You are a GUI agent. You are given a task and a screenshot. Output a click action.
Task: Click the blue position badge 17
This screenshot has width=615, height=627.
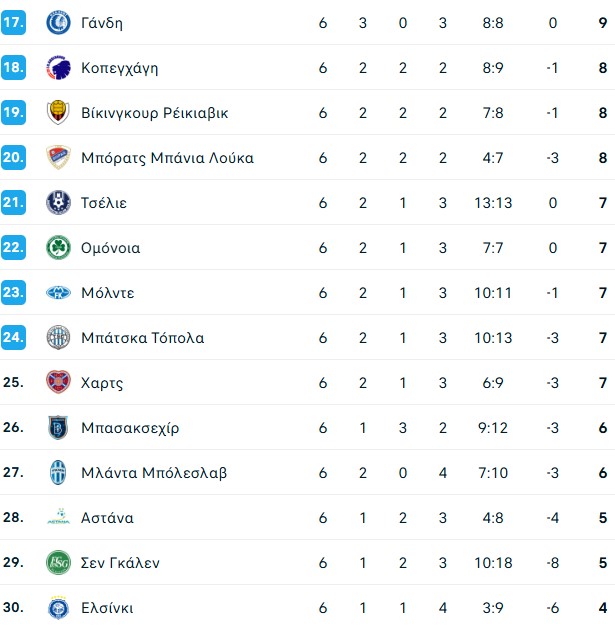coord(13,22)
